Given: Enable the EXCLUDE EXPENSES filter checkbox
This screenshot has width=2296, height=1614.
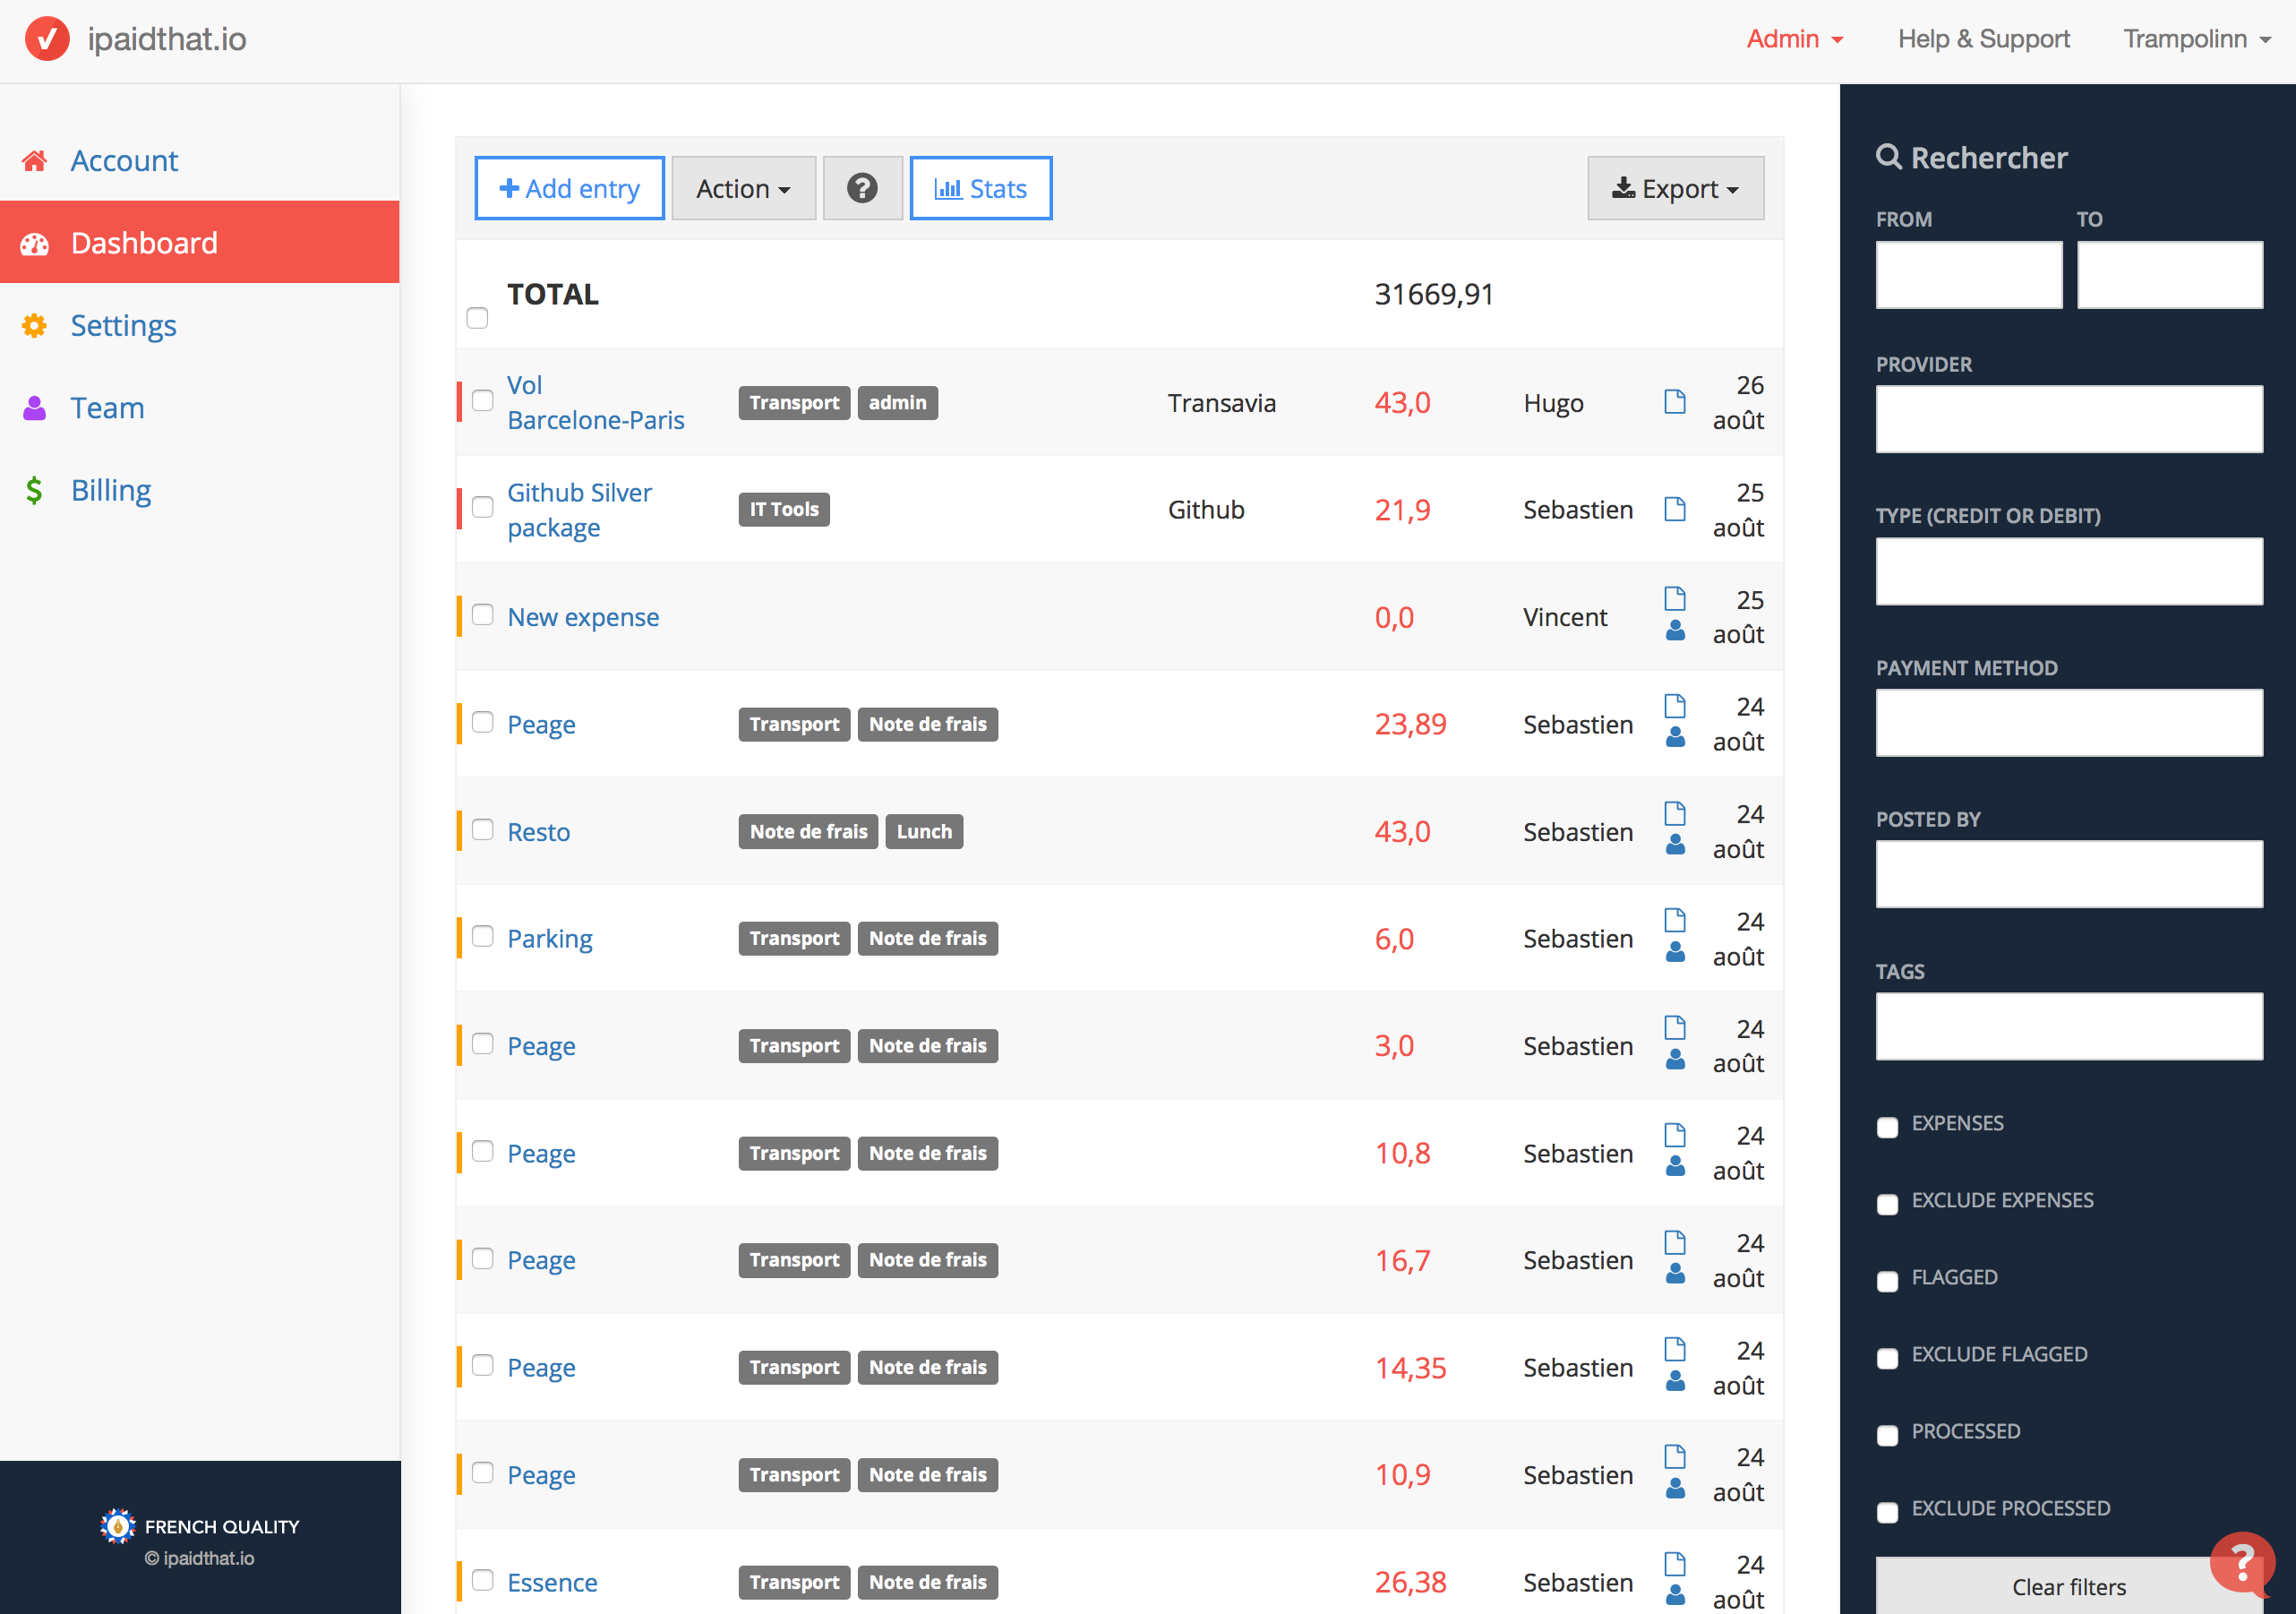Looking at the screenshot, I should 1887,1204.
